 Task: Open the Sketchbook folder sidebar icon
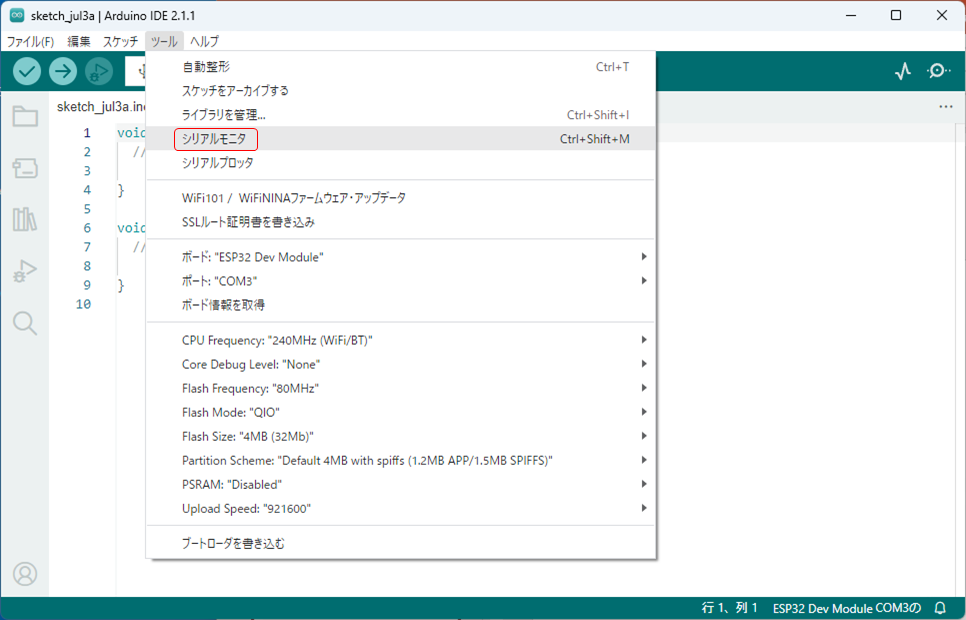(x=25, y=116)
